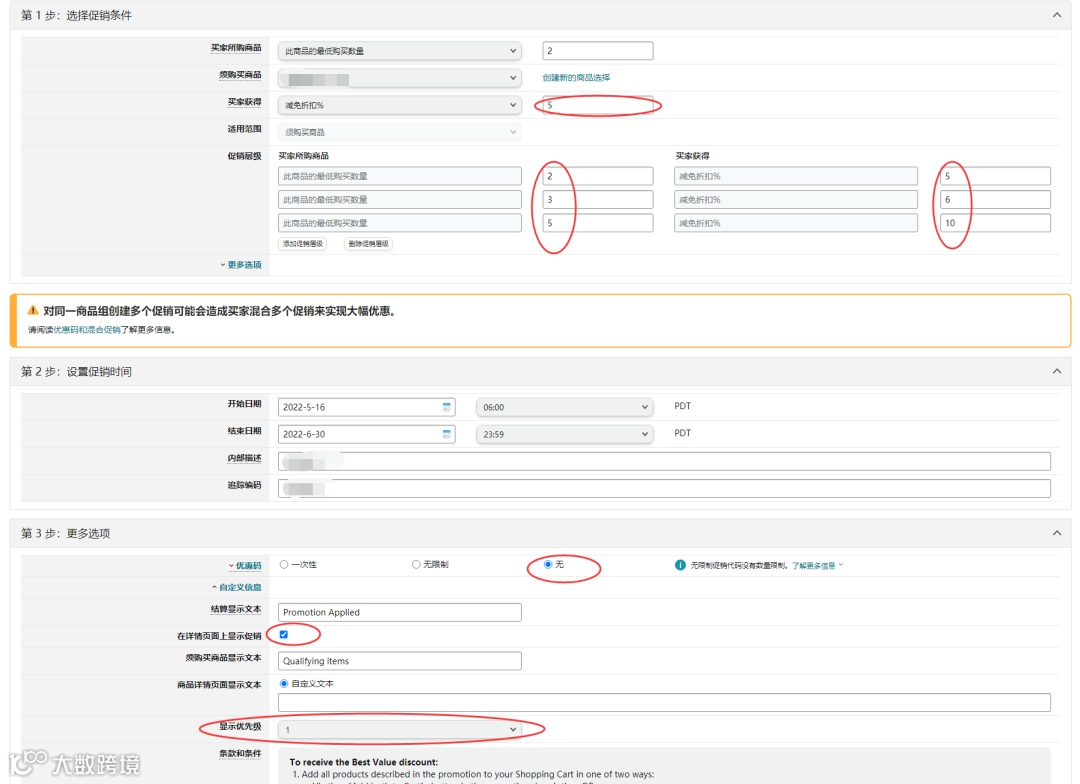Collapse the 自定义信息 section link
The height and width of the screenshot is (784, 1080).
point(240,588)
